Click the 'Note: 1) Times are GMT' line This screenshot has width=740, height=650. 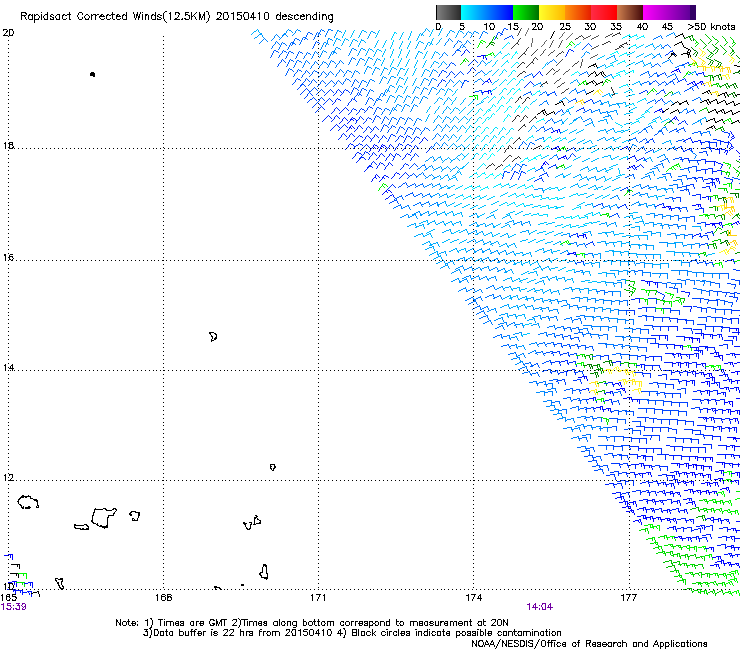(x=312, y=623)
